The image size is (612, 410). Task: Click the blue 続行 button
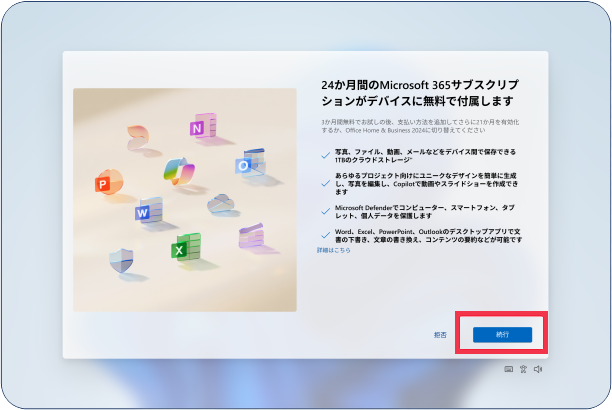502,335
